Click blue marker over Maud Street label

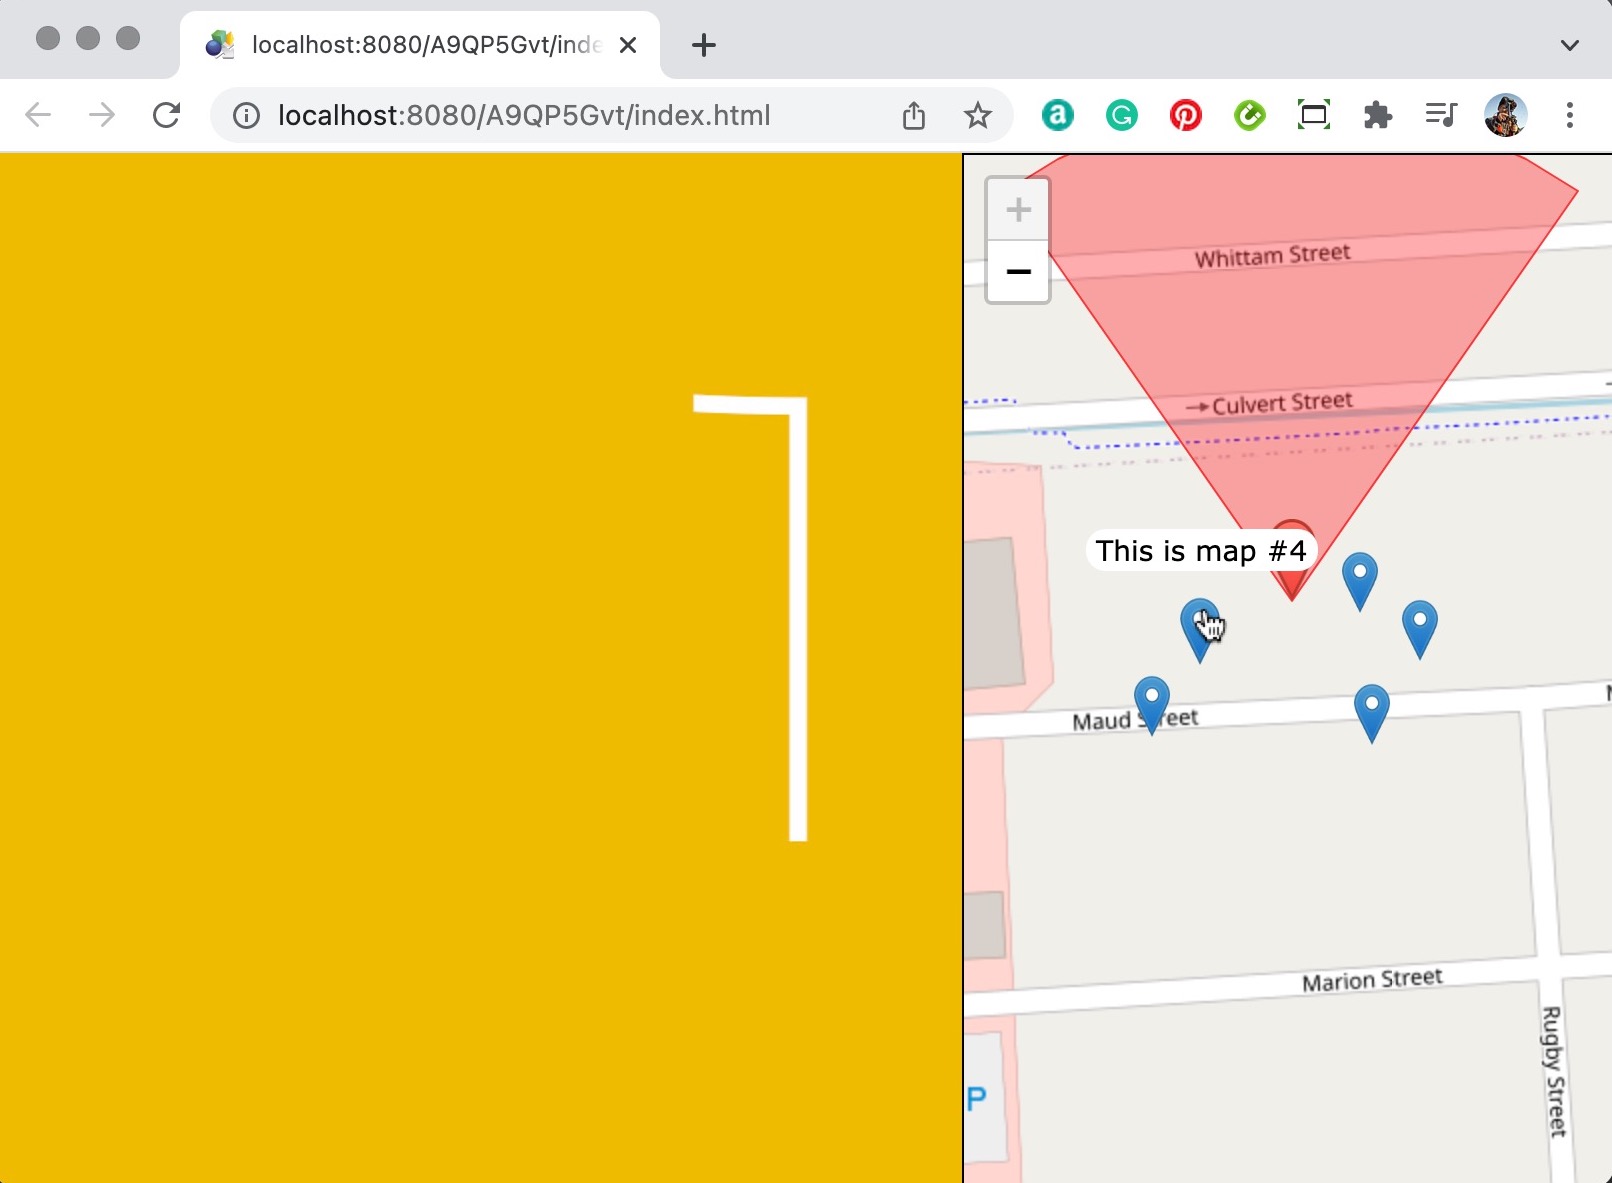1152,705
